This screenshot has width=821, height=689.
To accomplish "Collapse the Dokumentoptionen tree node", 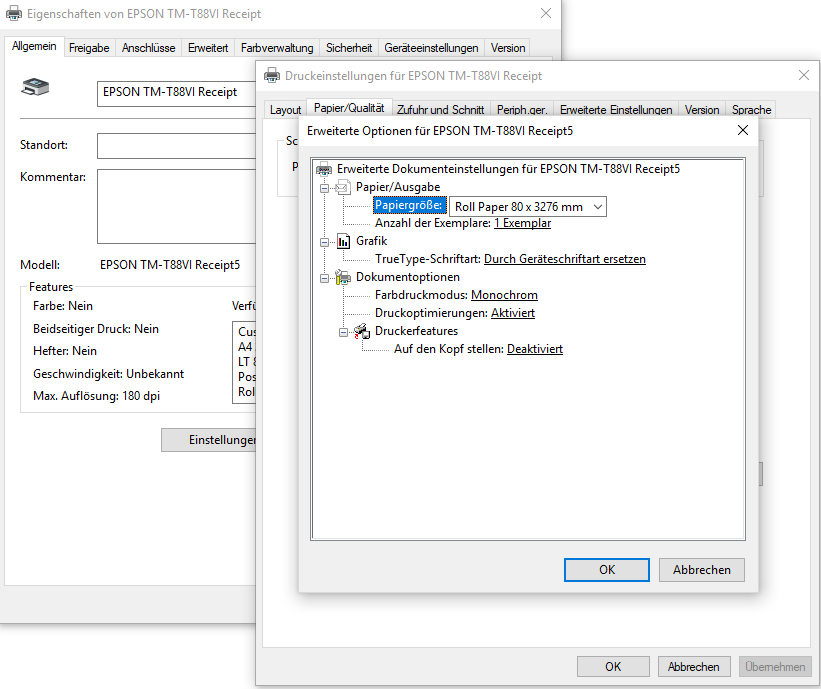I will (x=325, y=278).
